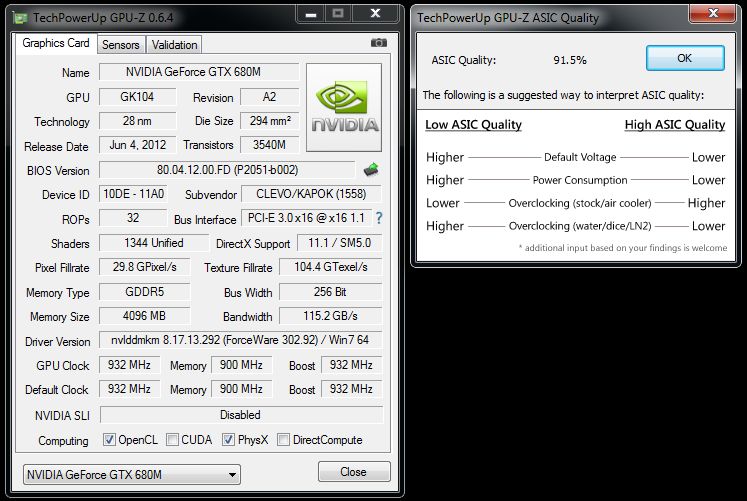The image size is (747, 501).
Task: Minimize the GPU-Z main window
Action: point(311,14)
